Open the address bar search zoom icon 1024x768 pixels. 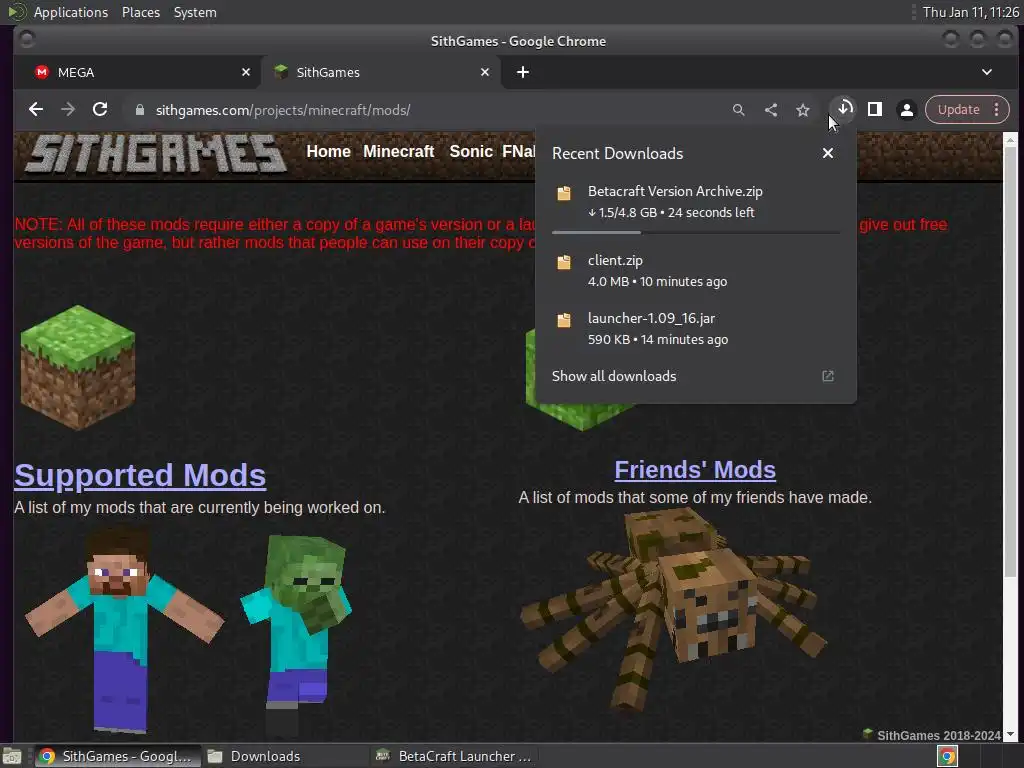[739, 110]
